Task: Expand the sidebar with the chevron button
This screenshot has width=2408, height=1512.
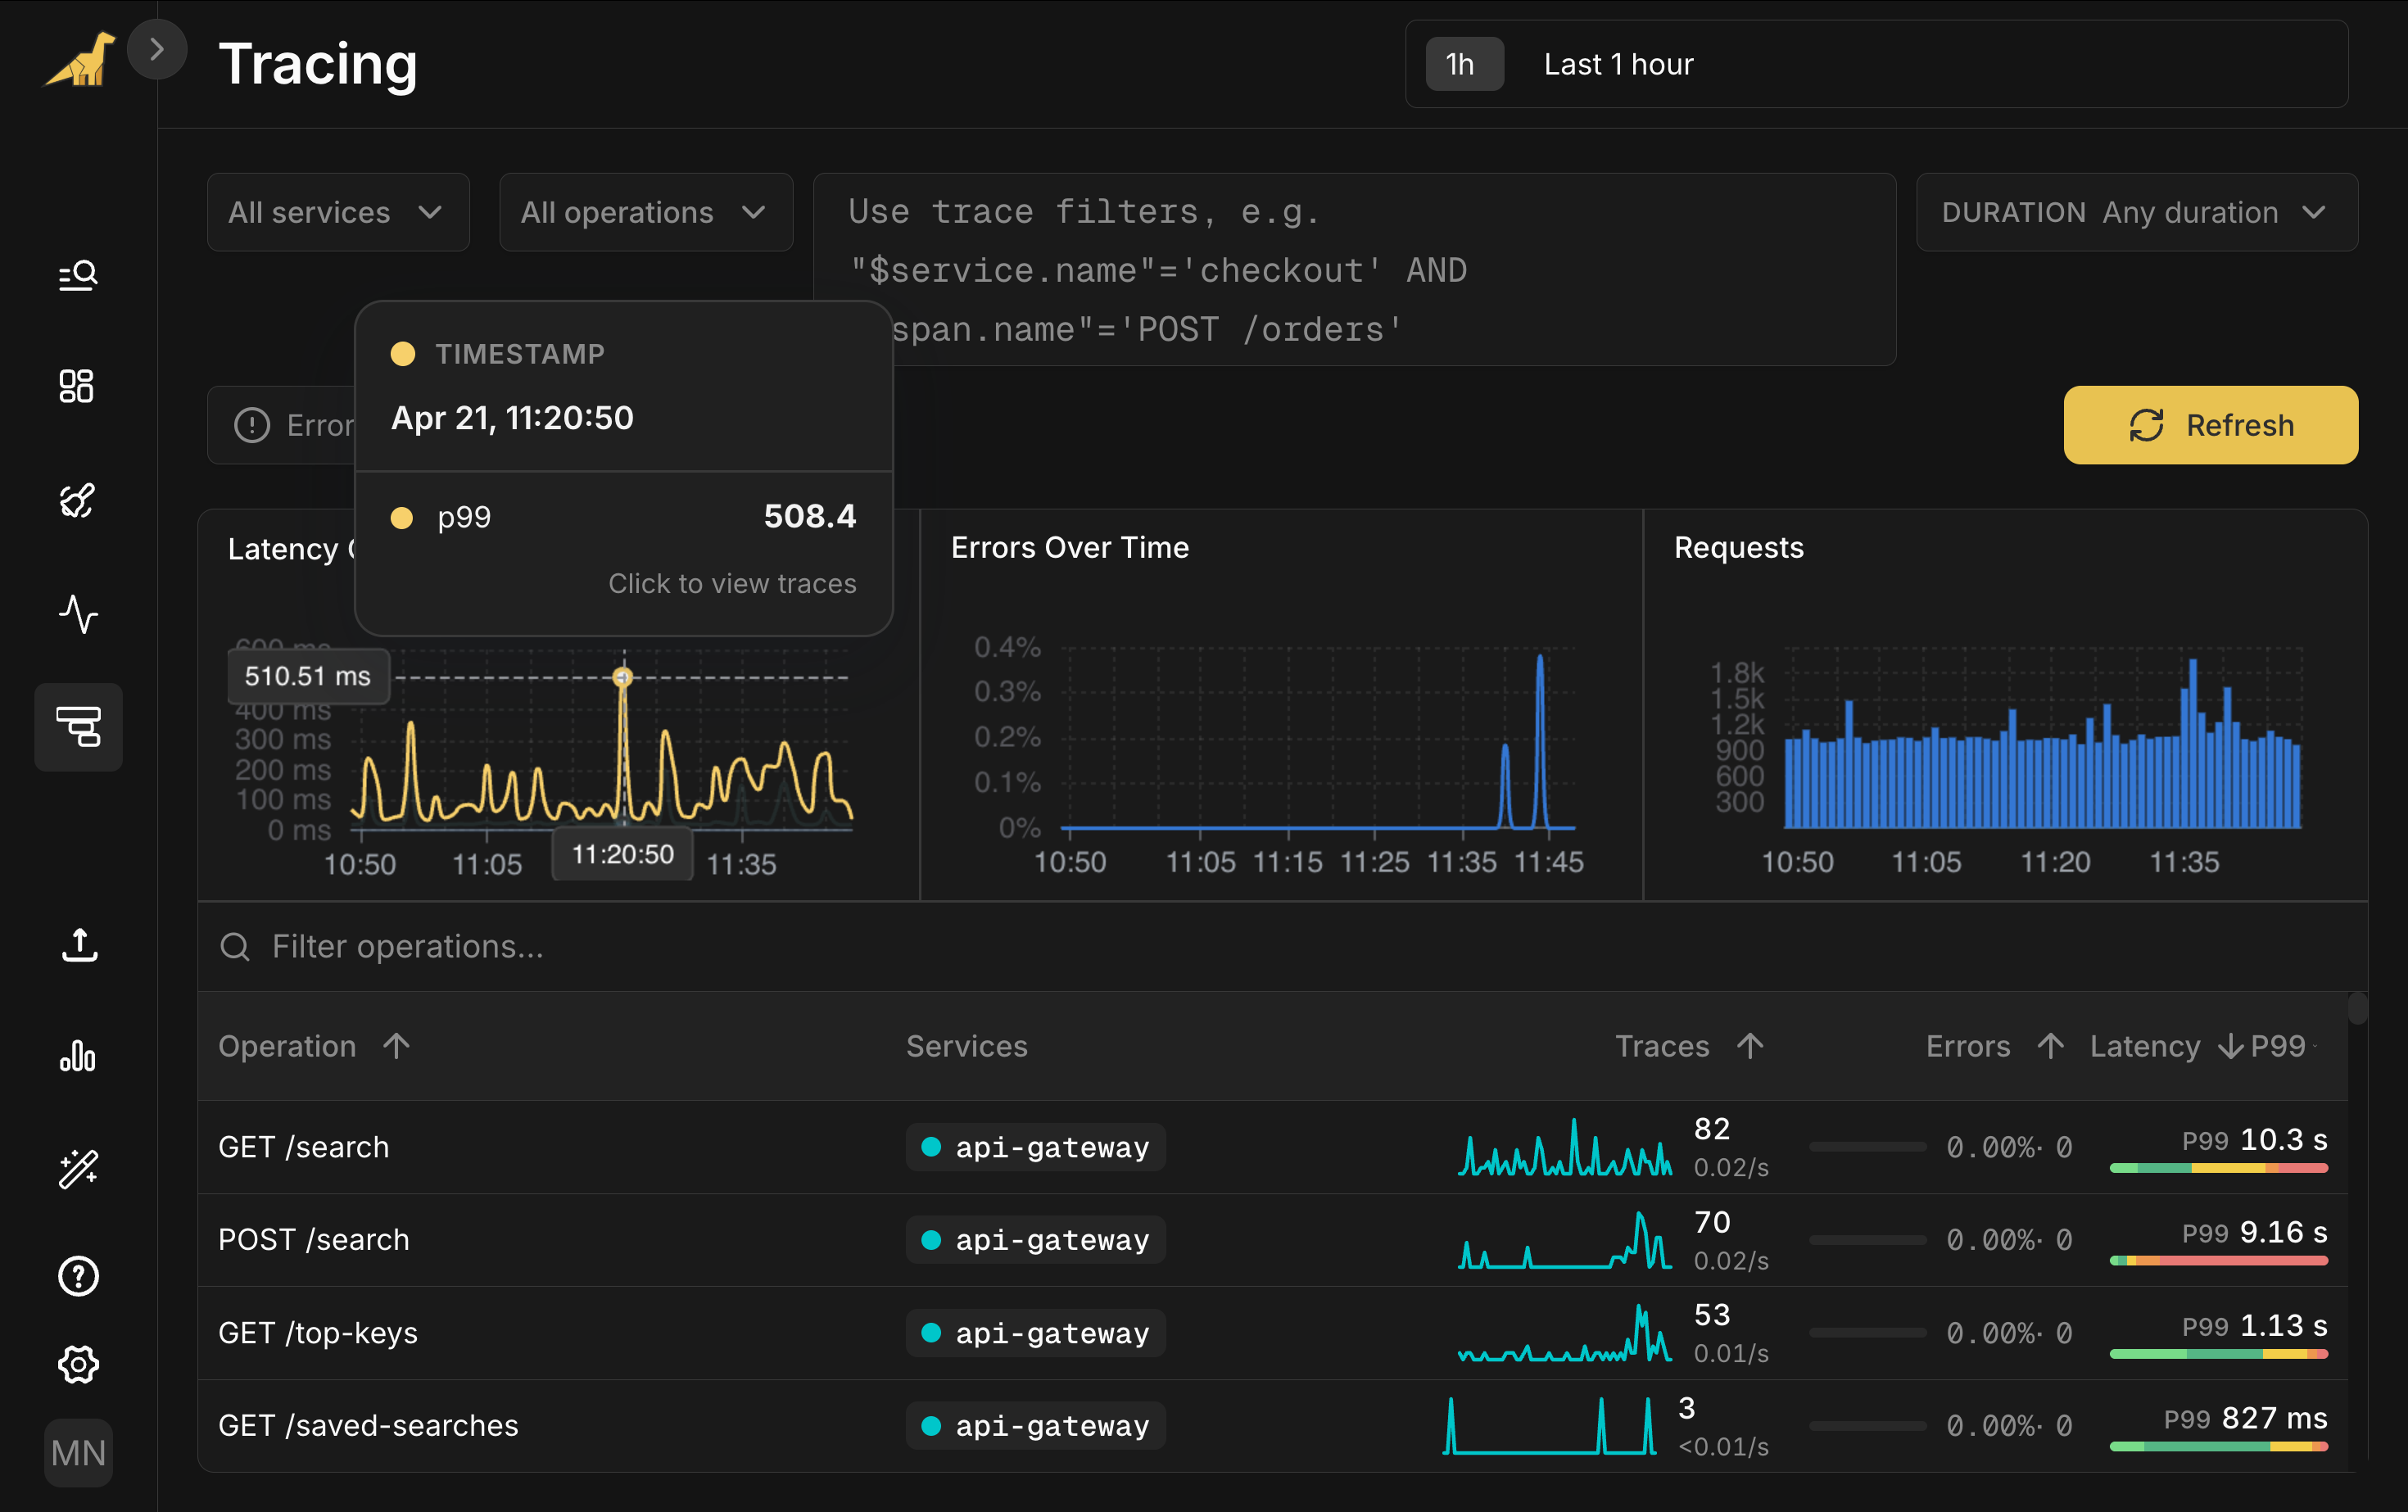Action: 157,49
